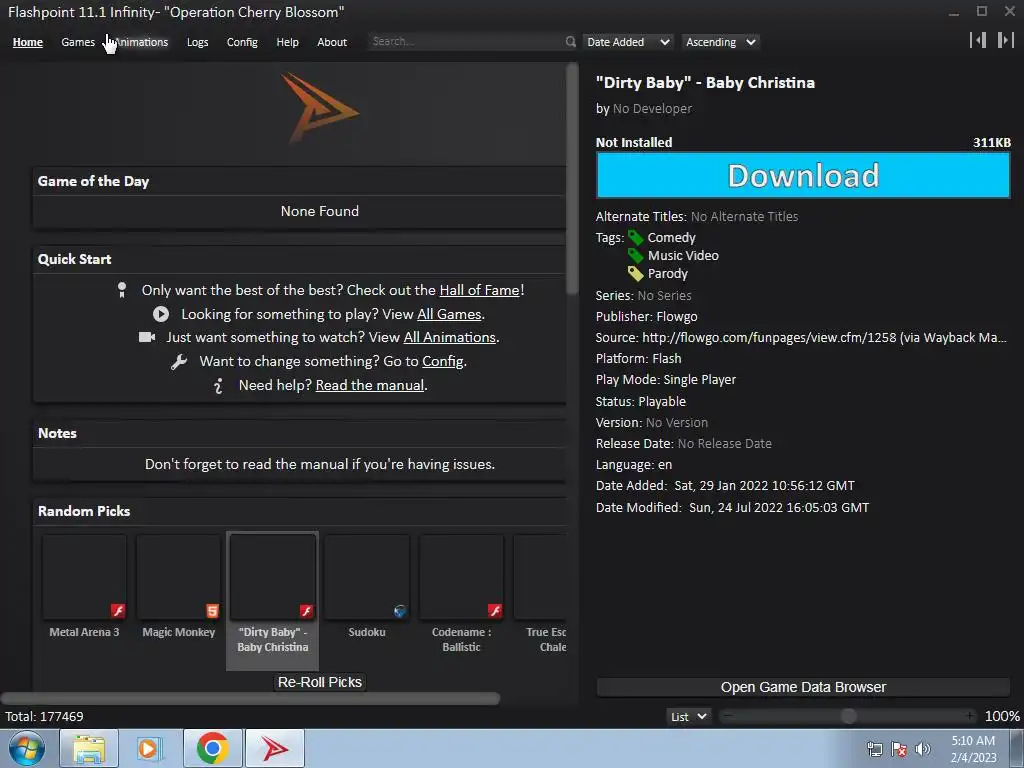
Task: Open the Help tab
Action: point(287,42)
